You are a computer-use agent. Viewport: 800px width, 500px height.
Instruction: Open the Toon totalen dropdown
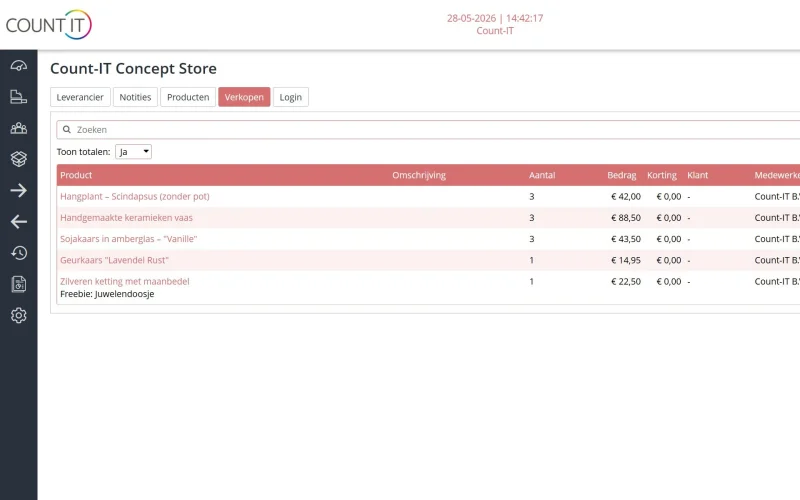133,152
